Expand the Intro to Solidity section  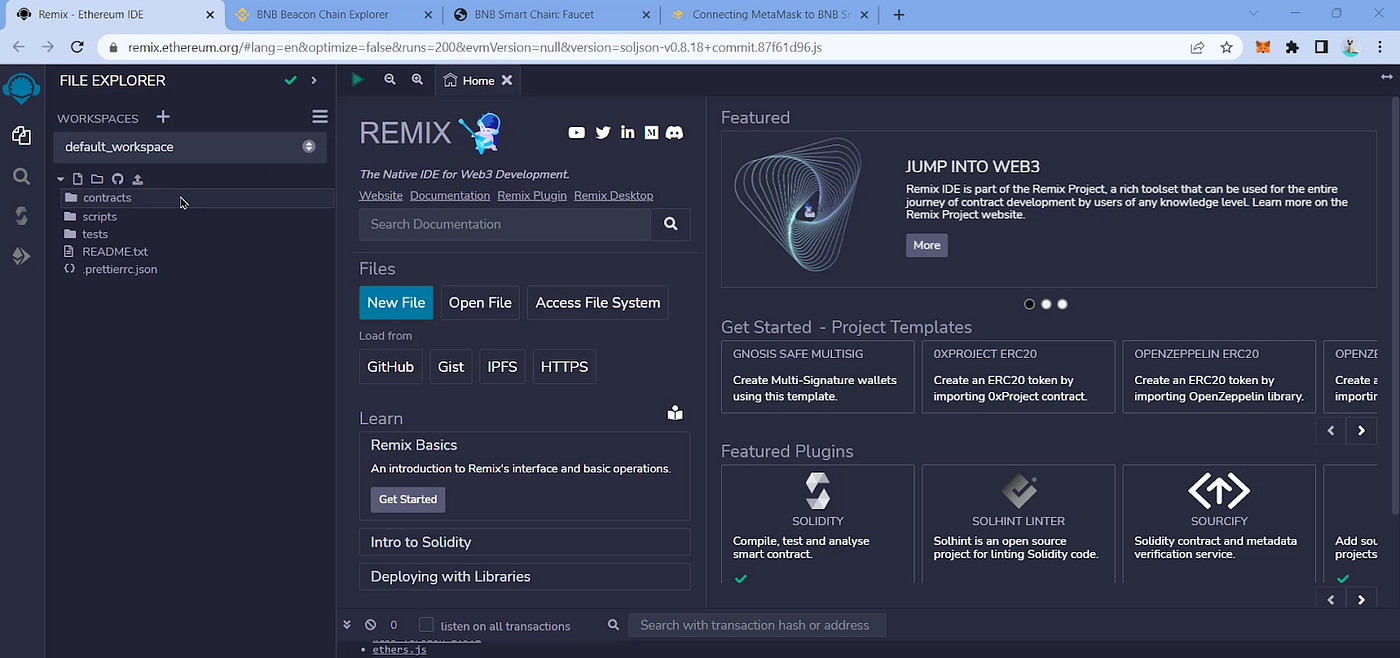pyautogui.click(x=524, y=542)
